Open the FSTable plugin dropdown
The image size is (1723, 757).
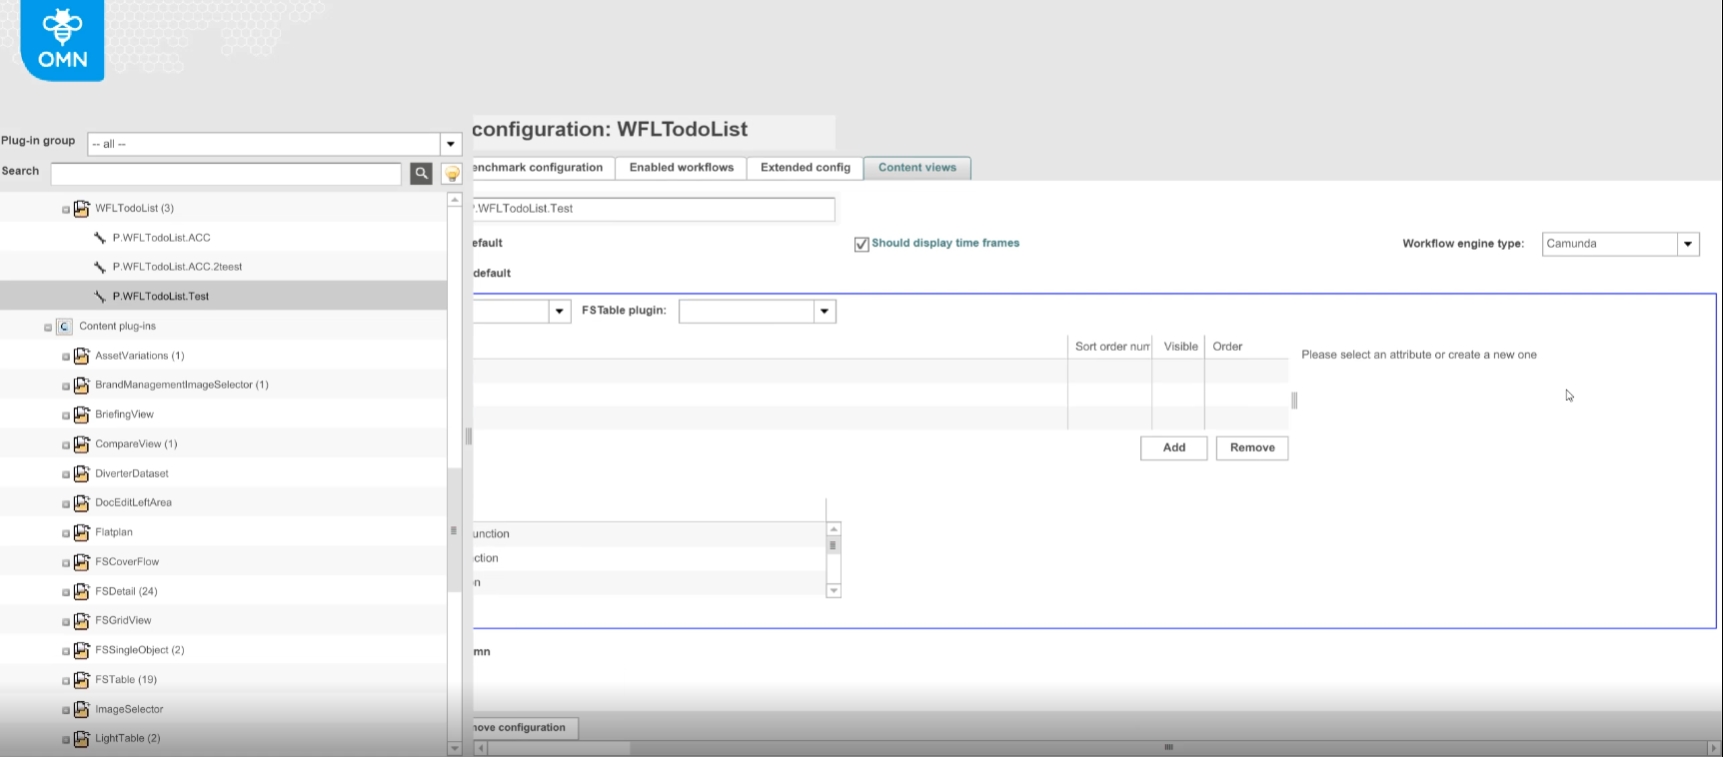(x=824, y=312)
